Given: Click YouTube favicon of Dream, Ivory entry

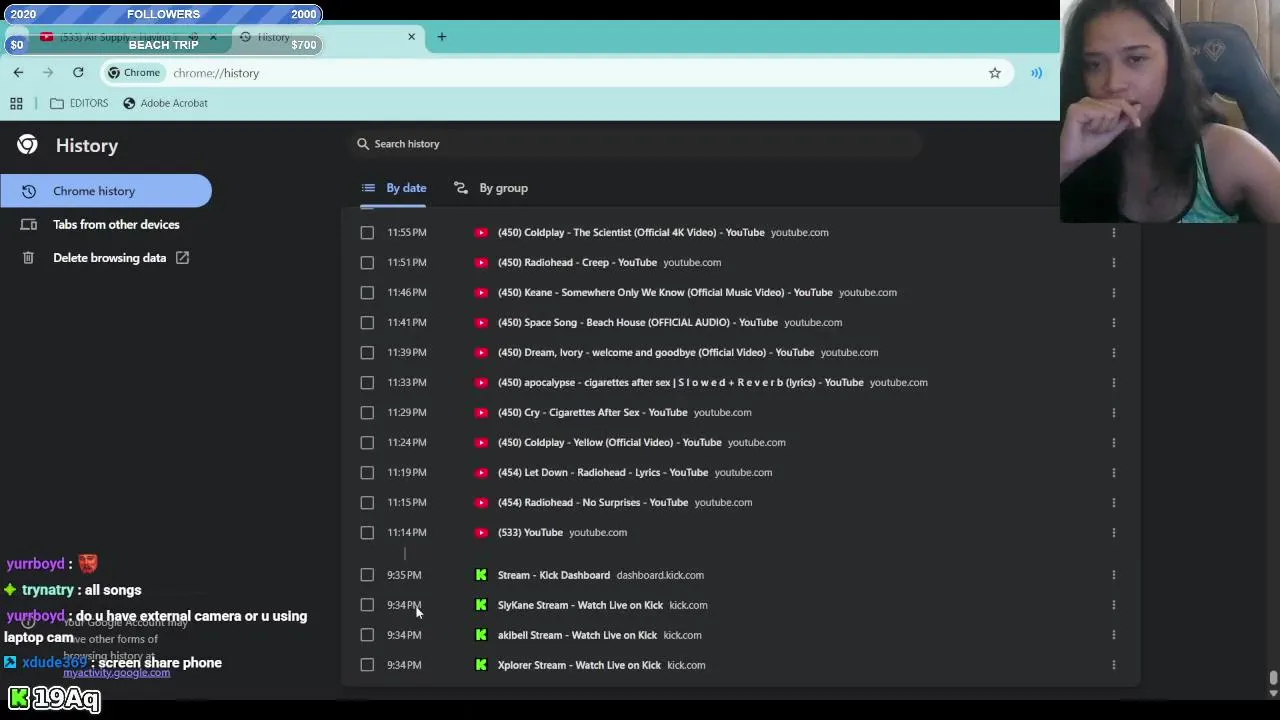Looking at the screenshot, I should pos(481,352).
